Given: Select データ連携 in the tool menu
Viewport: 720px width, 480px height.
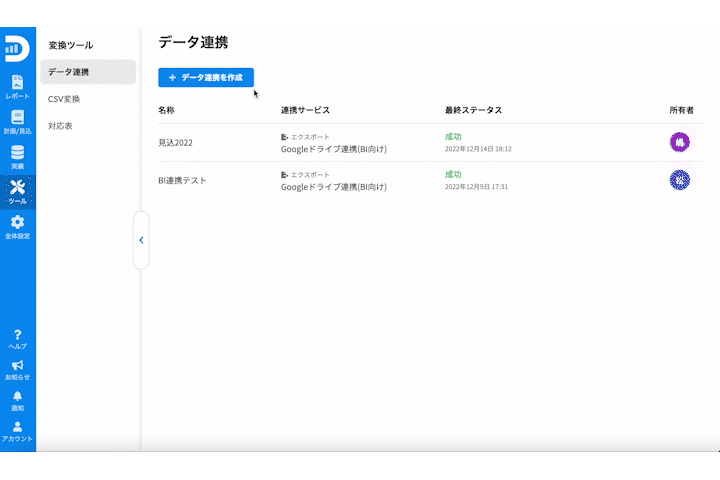Looking at the screenshot, I should click(88, 72).
